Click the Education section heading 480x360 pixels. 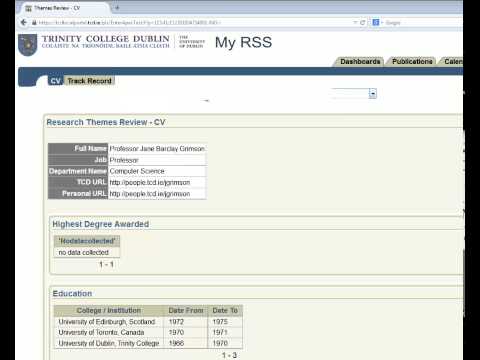click(72, 294)
